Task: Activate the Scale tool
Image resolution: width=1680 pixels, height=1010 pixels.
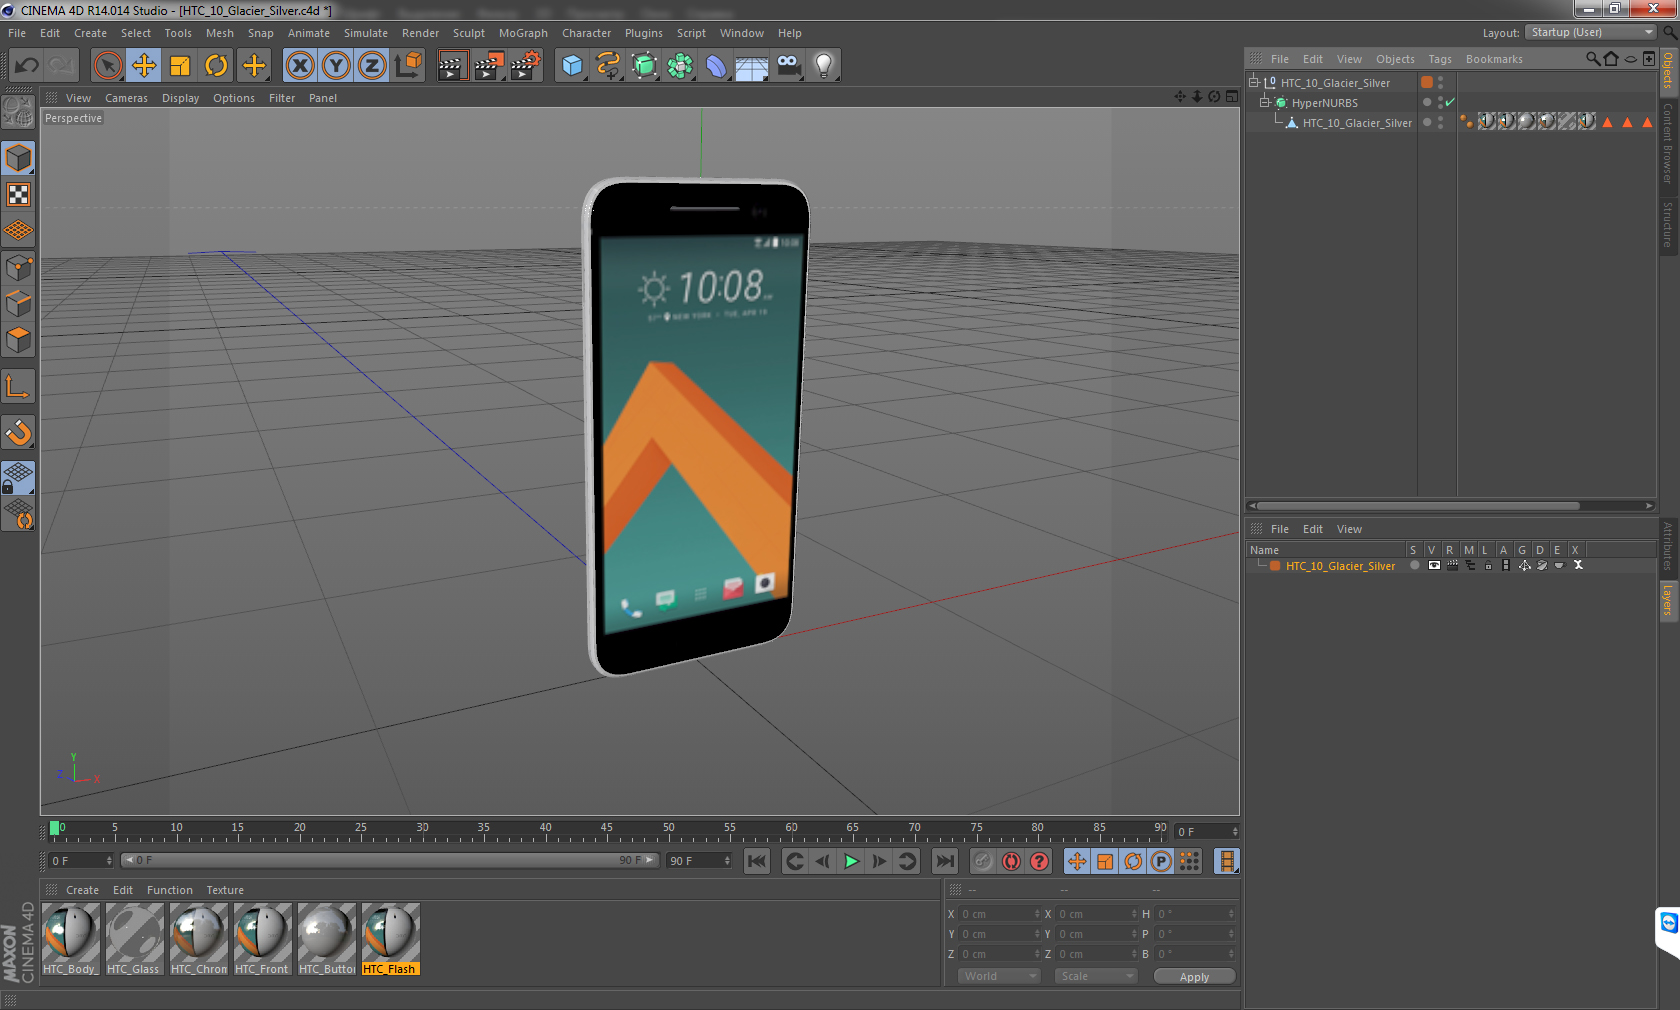Action: click(180, 66)
